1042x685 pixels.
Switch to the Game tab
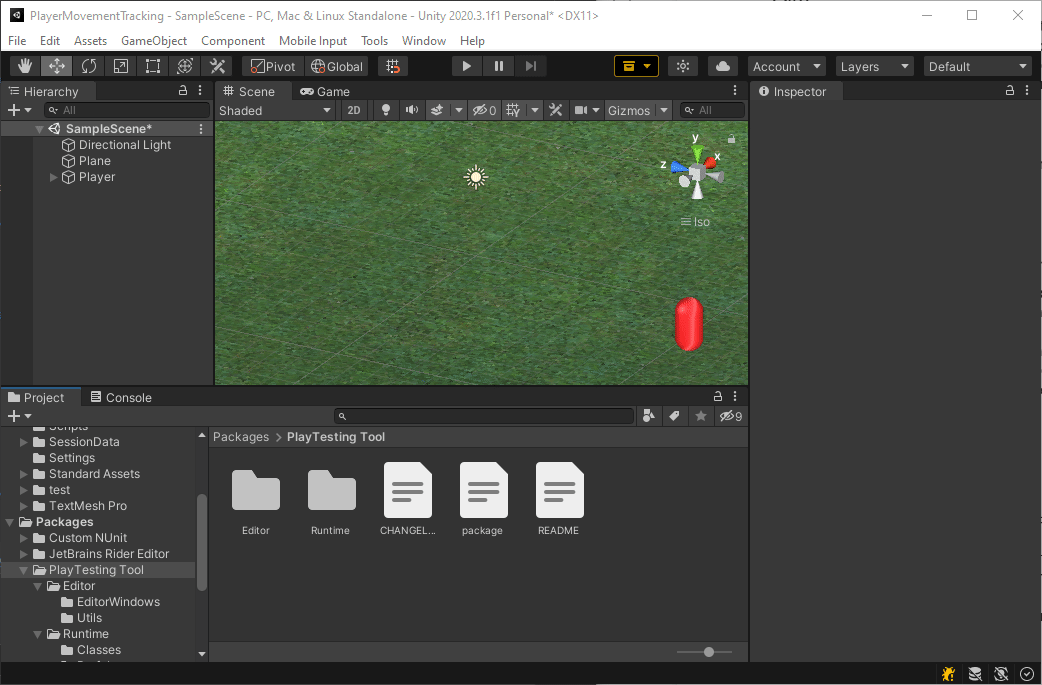point(325,92)
